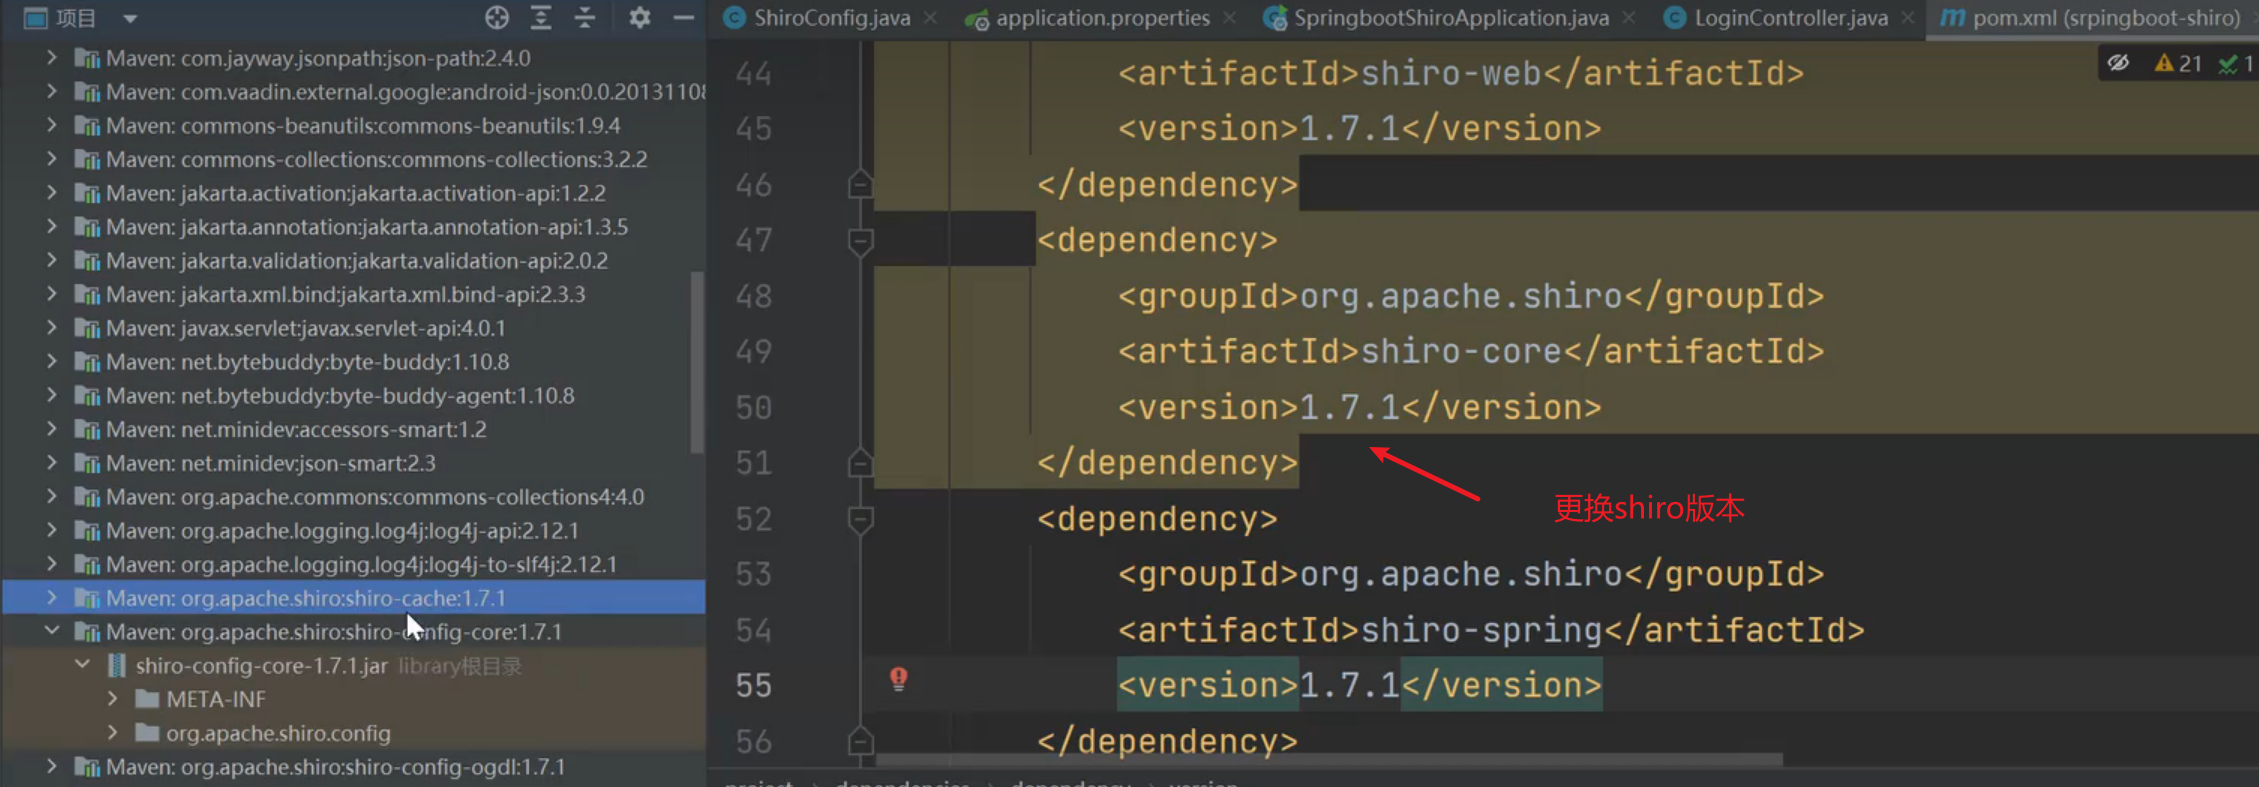Toggle the reader mode eye icon in editor
2259x787 pixels.
click(2118, 64)
